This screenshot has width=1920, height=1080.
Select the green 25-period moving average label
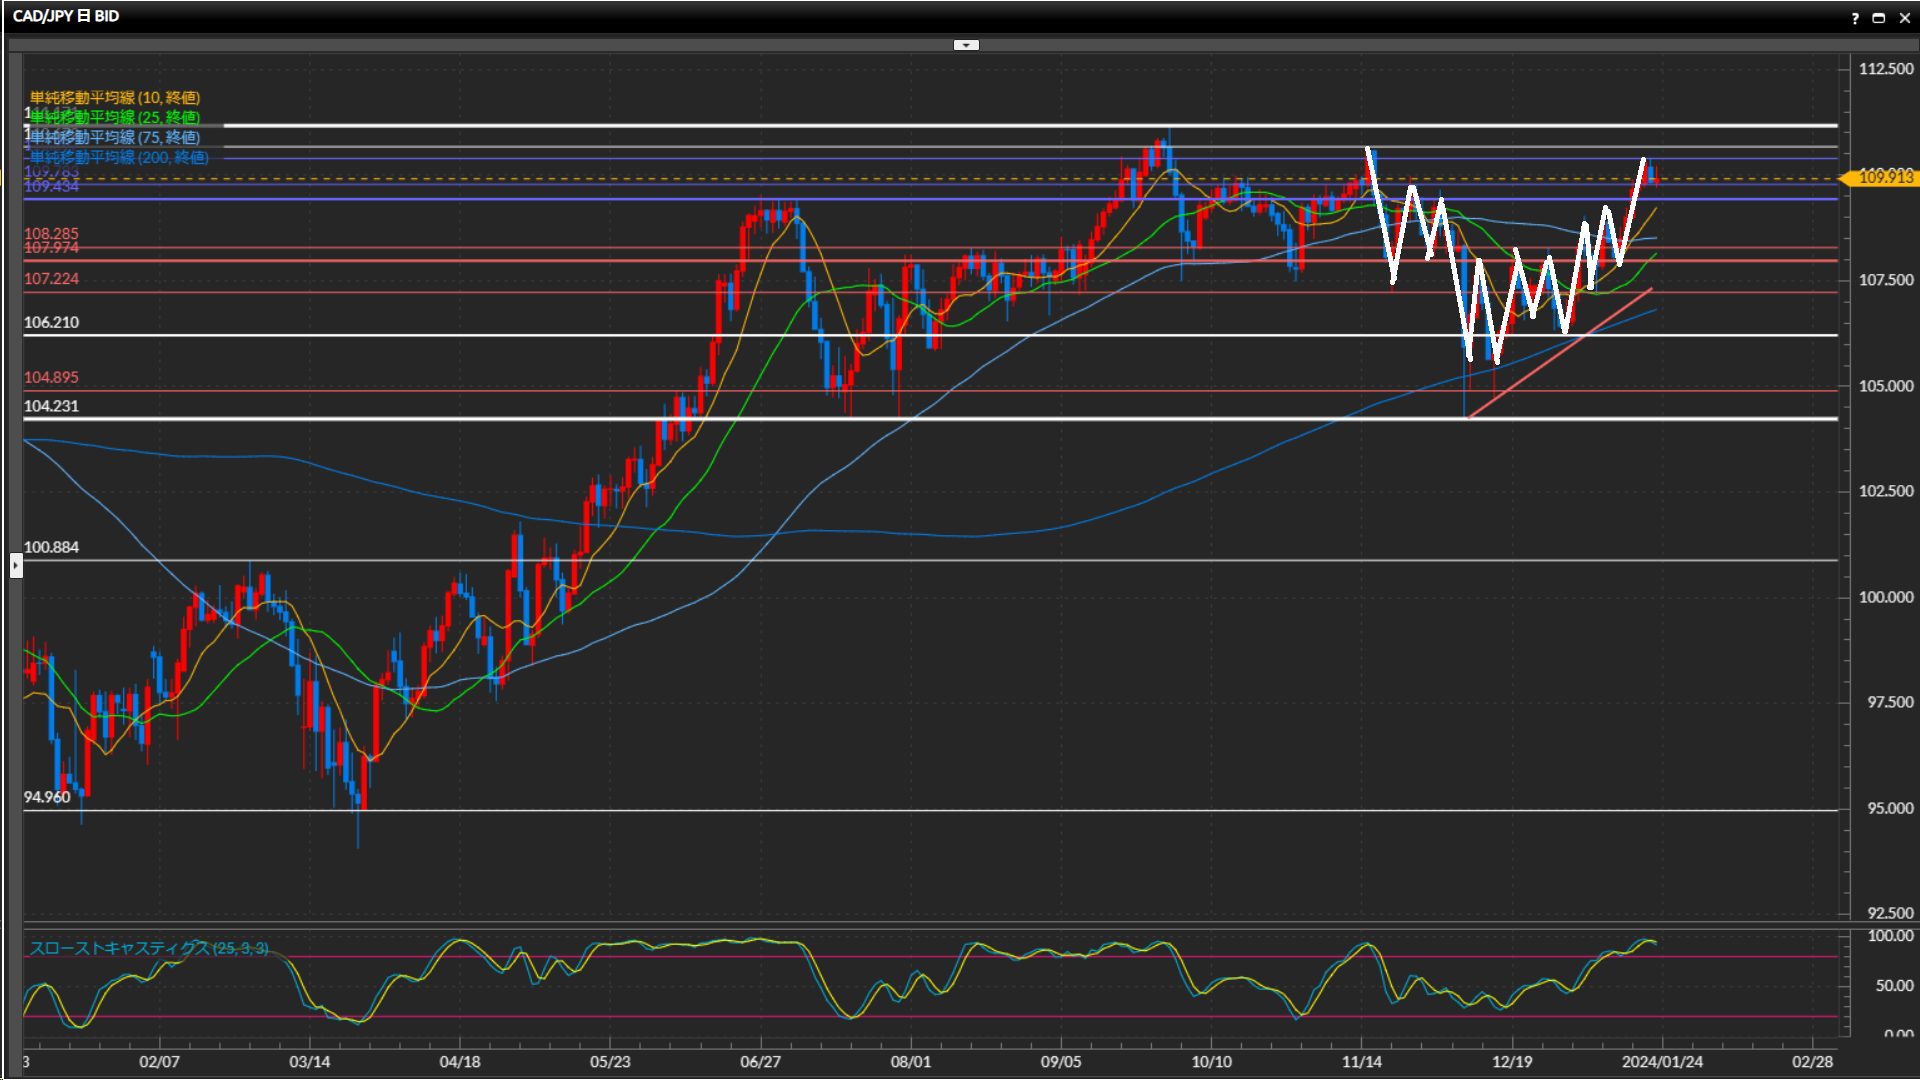pyautogui.click(x=115, y=117)
